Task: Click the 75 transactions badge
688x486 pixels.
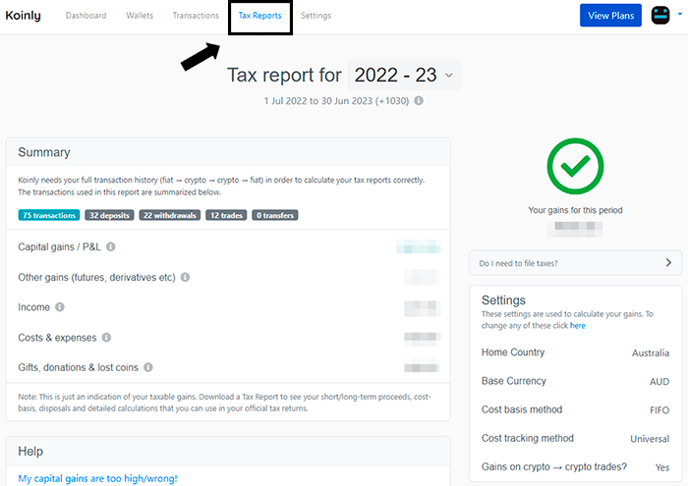Action: pos(49,215)
